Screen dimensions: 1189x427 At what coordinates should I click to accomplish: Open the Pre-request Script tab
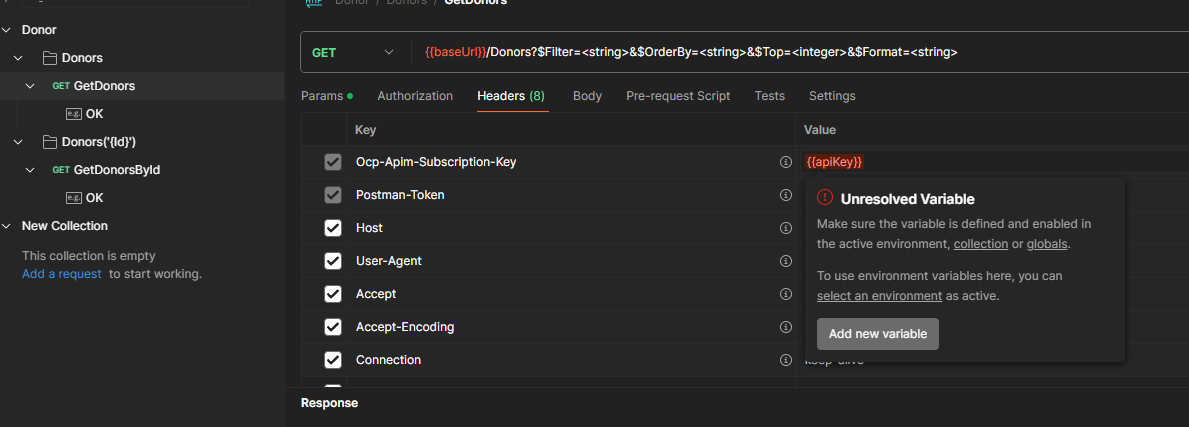pos(678,96)
